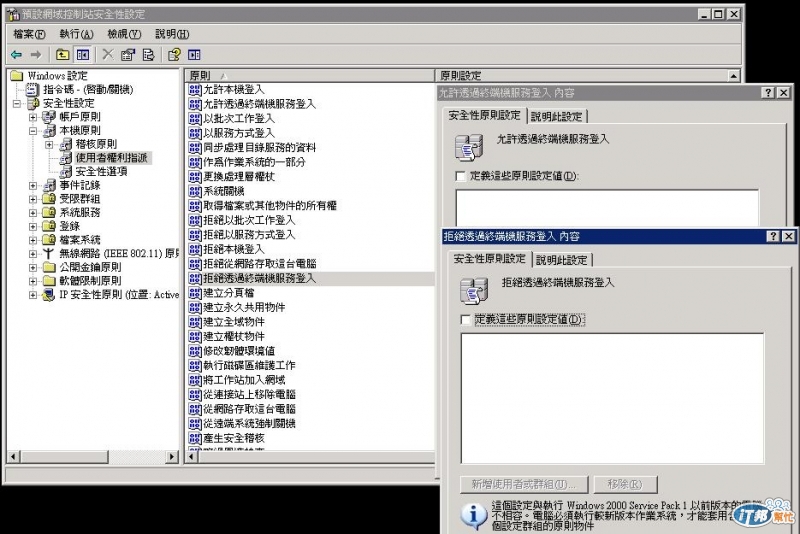Viewport: 800px width, 534px height.
Task: Expand the 系統服務 tree node
Action: coord(33,213)
